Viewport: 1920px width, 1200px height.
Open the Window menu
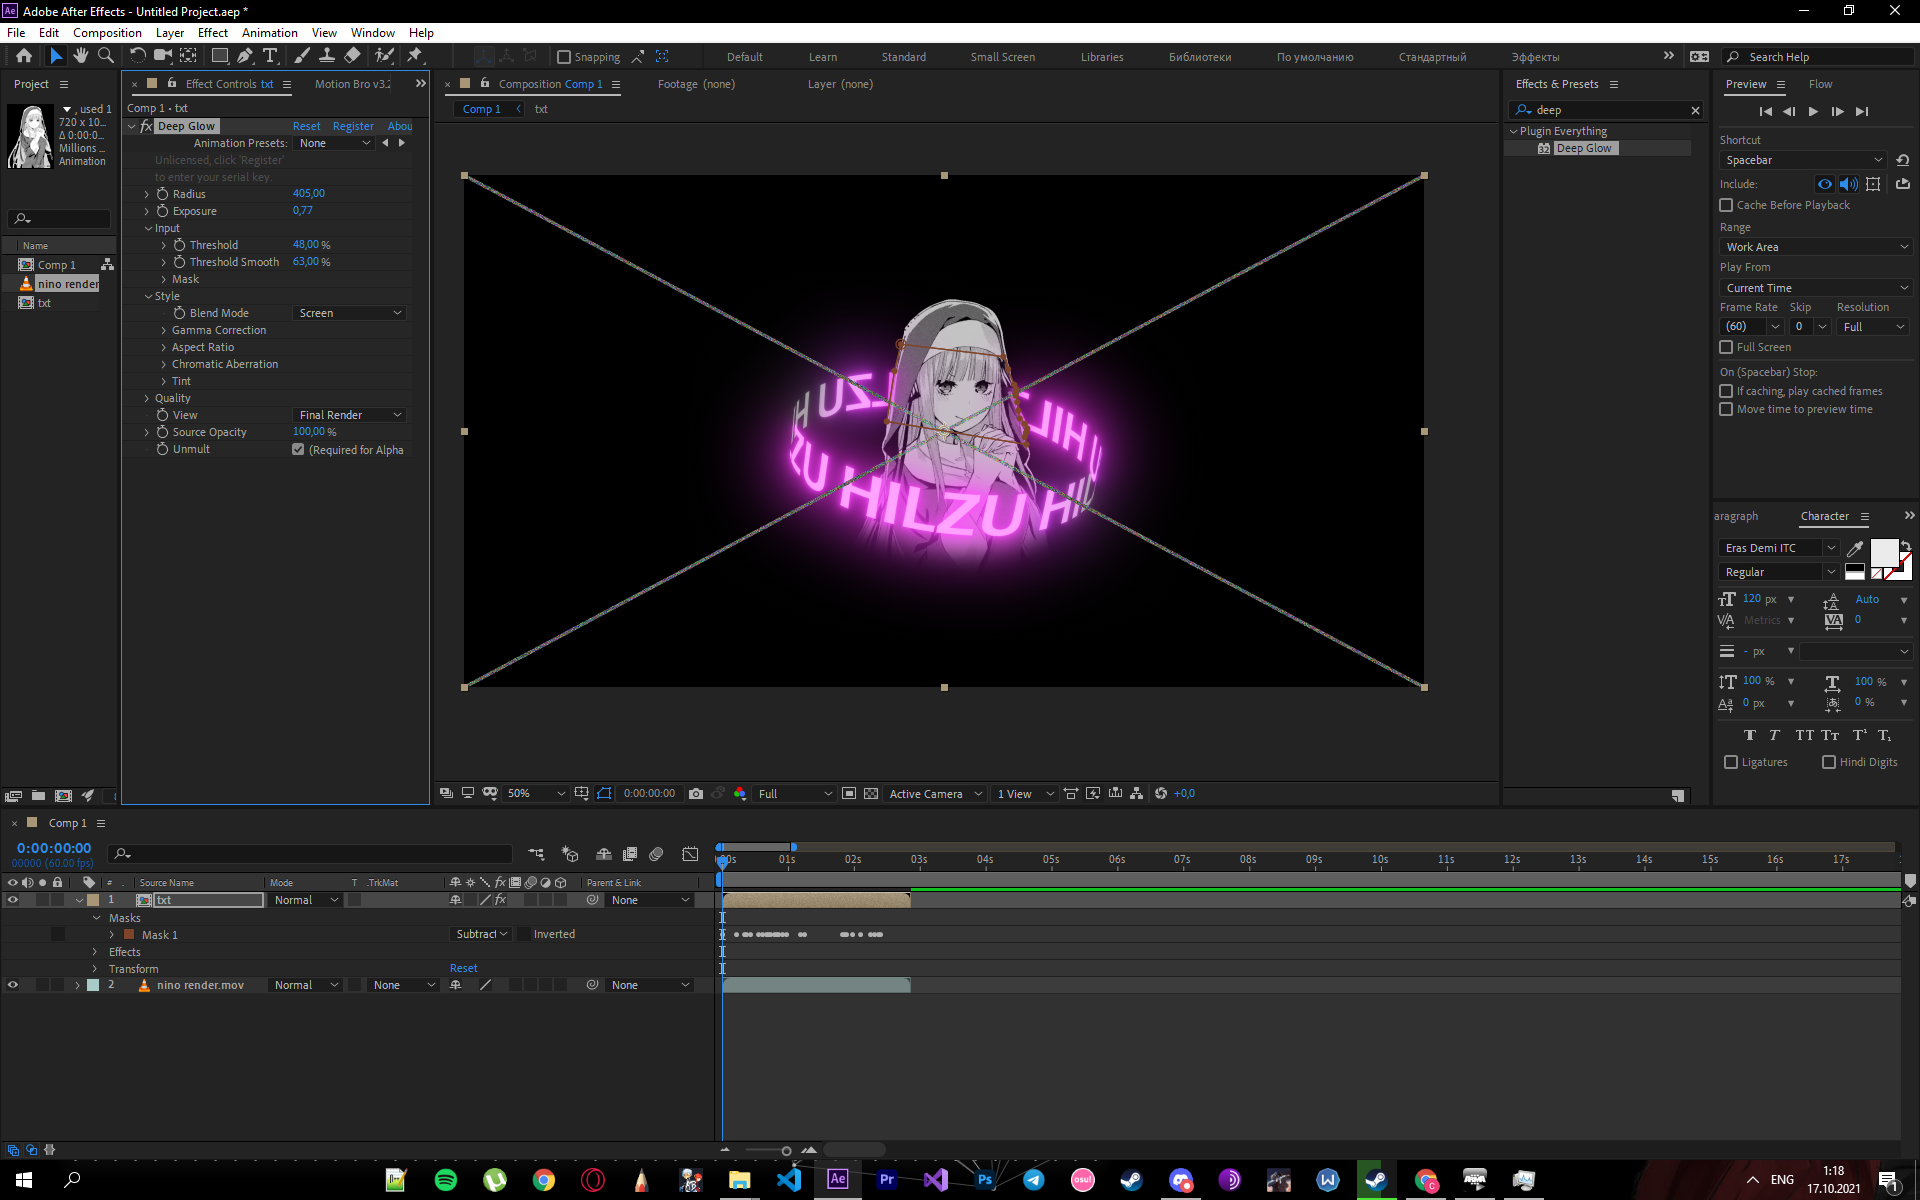pyautogui.click(x=372, y=33)
